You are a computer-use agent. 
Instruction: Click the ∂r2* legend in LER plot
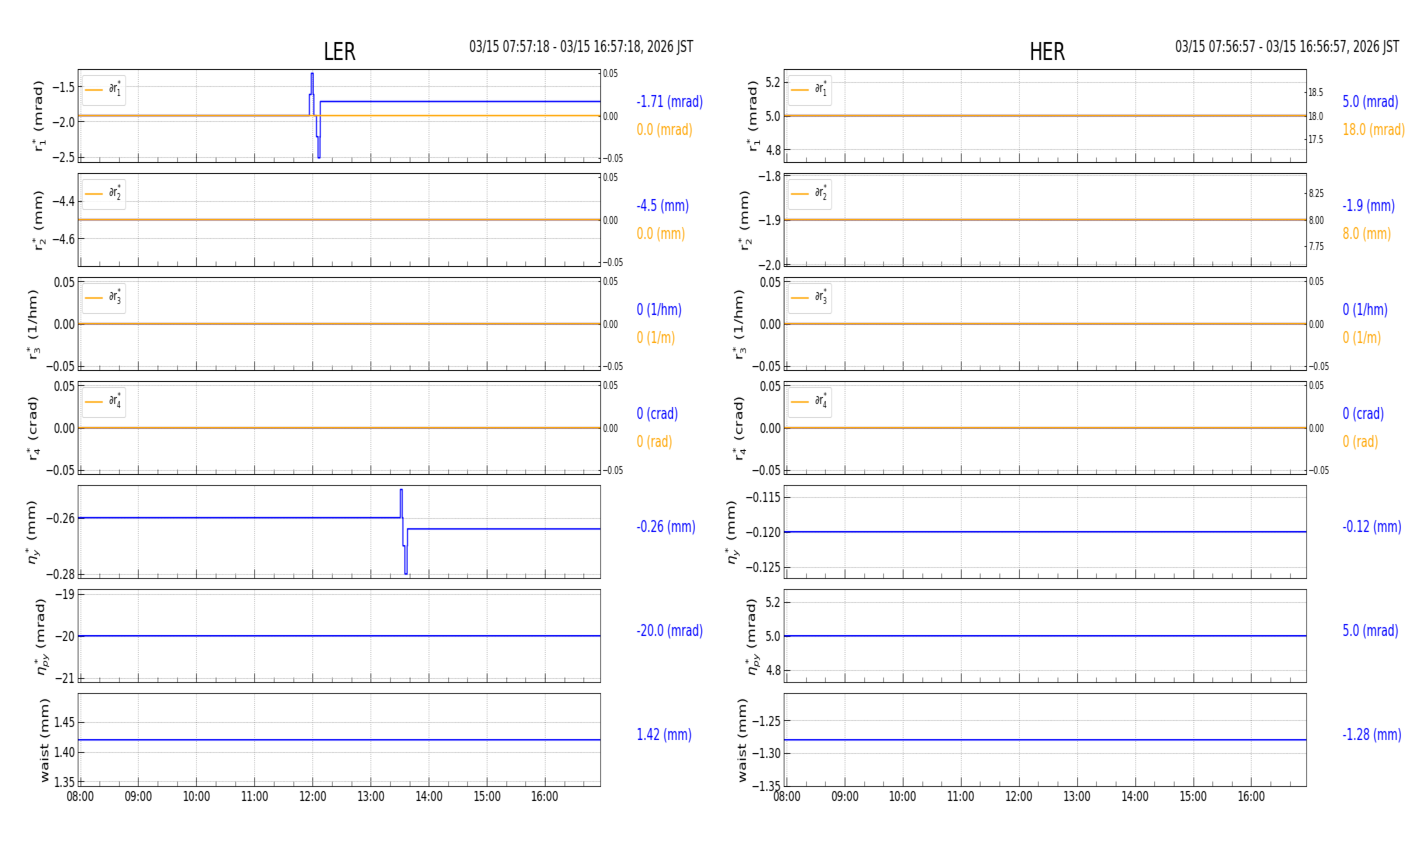coord(104,194)
